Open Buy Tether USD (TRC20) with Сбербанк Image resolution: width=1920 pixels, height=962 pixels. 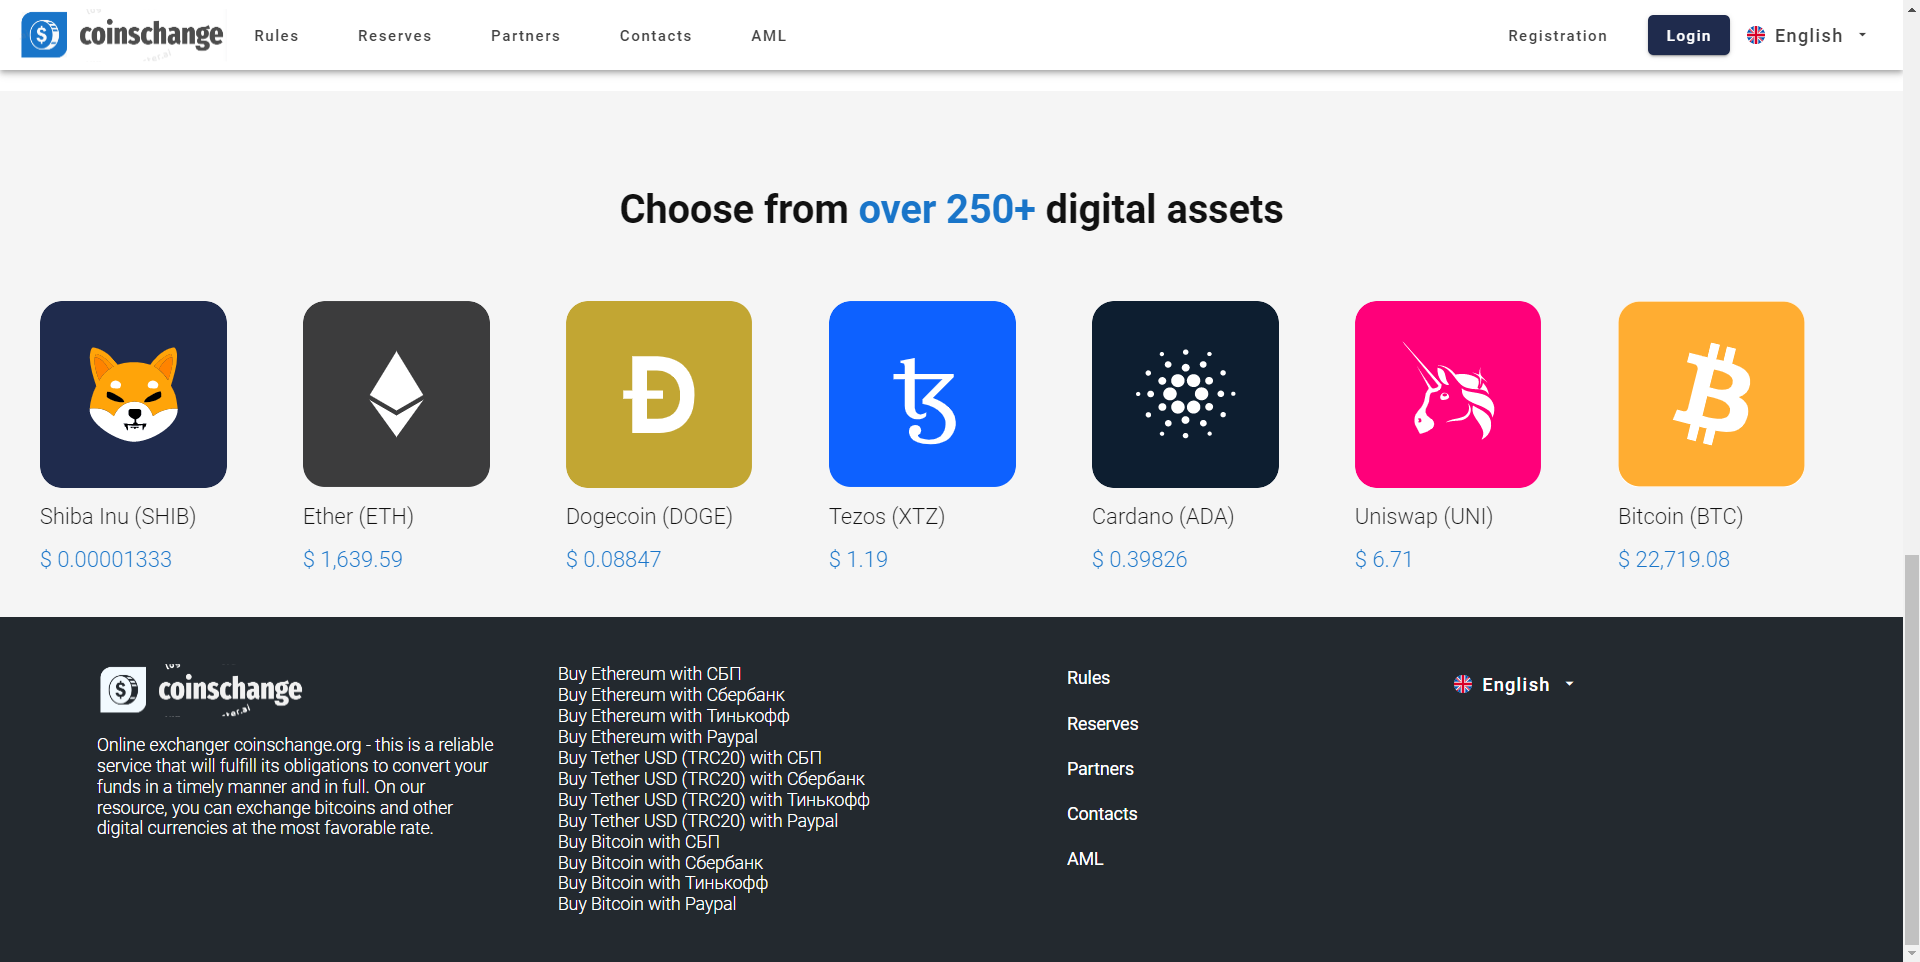click(x=711, y=779)
